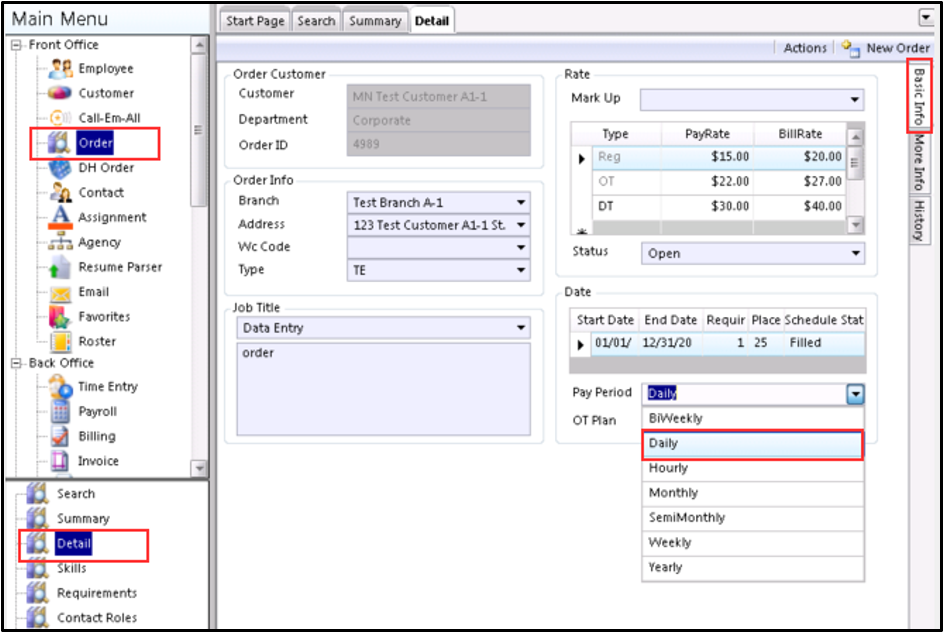
Task: Choose Hourly pay period option
Action: point(753,468)
